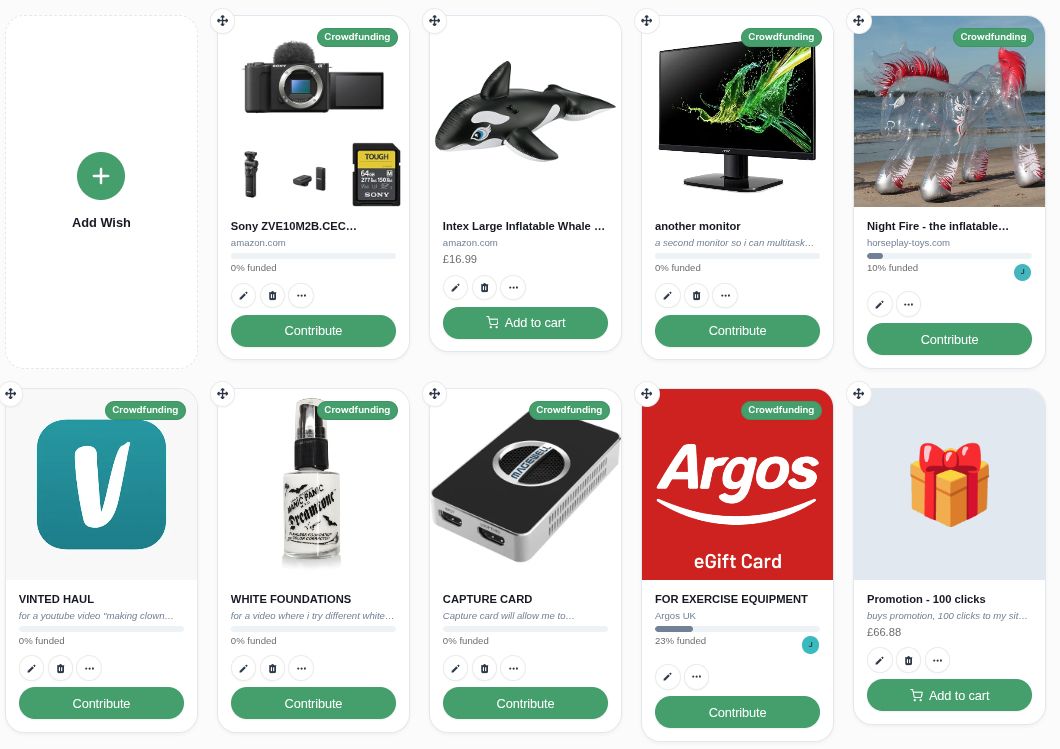
Task: Edit the Sony ZVE10M2B wish with pencil icon
Action: 243,295
